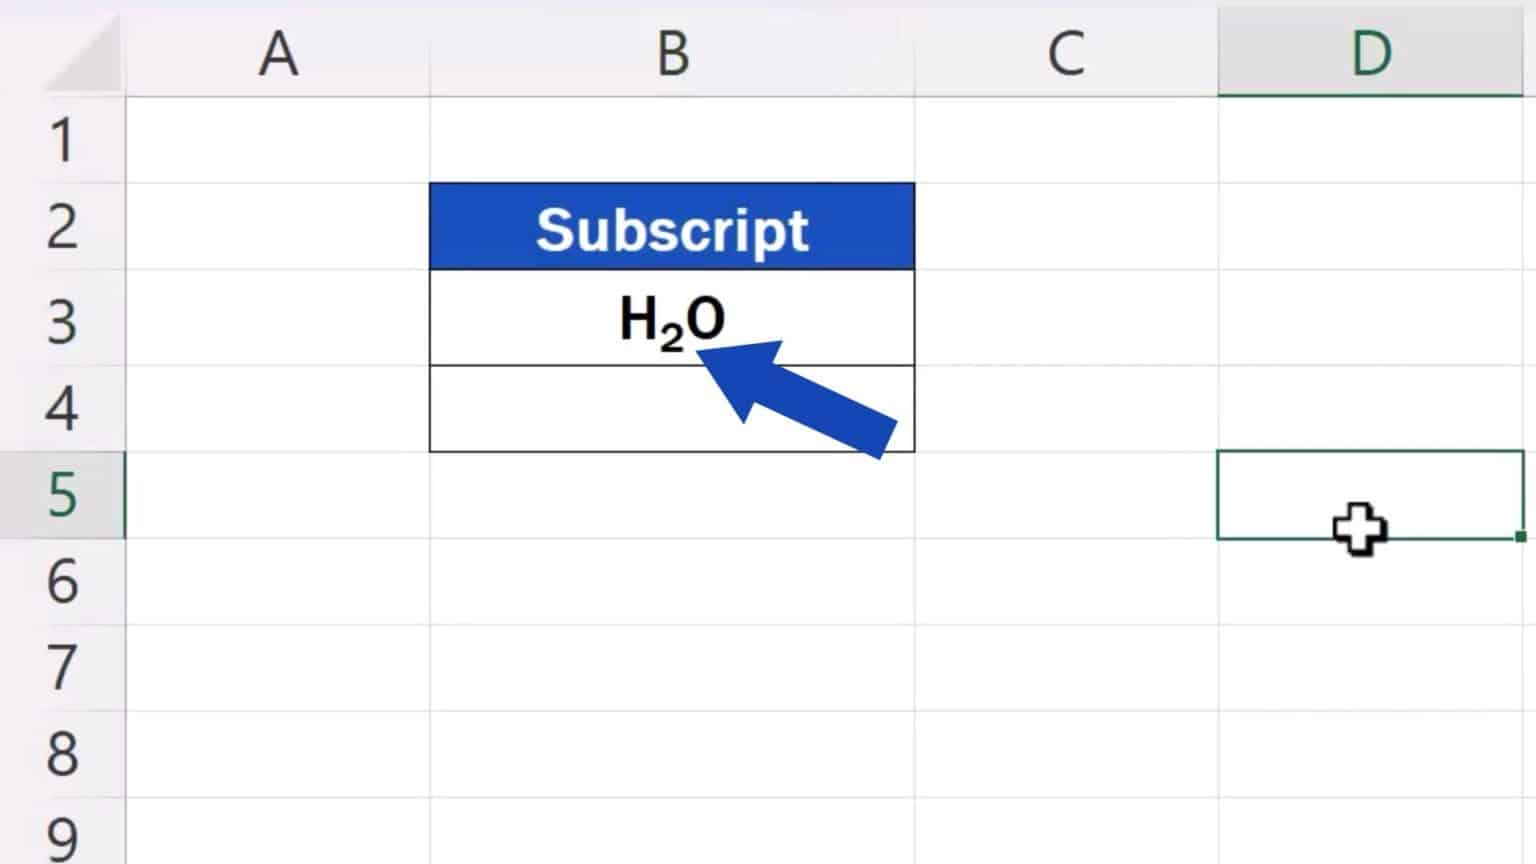Select row 9 header
Image resolution: width=1536 pixels, height=864 pixels.
[x=62, y=835]
